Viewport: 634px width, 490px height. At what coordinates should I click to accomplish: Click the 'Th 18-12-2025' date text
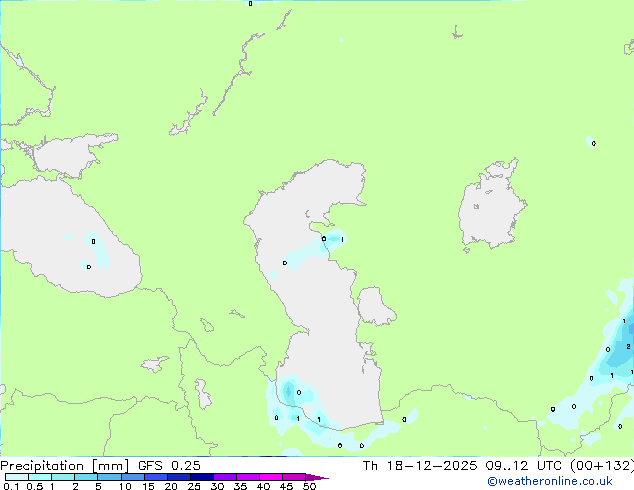[420, 466]
